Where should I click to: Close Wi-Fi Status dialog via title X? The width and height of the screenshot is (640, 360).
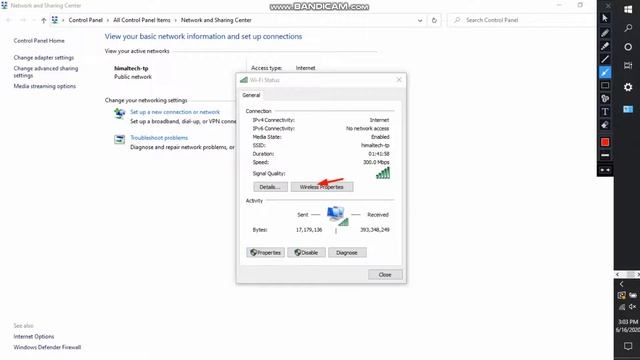(399, 80)
